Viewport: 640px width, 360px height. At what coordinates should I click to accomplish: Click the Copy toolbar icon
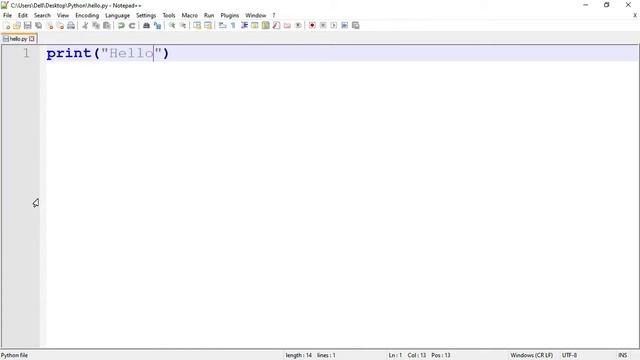point(96,25)
